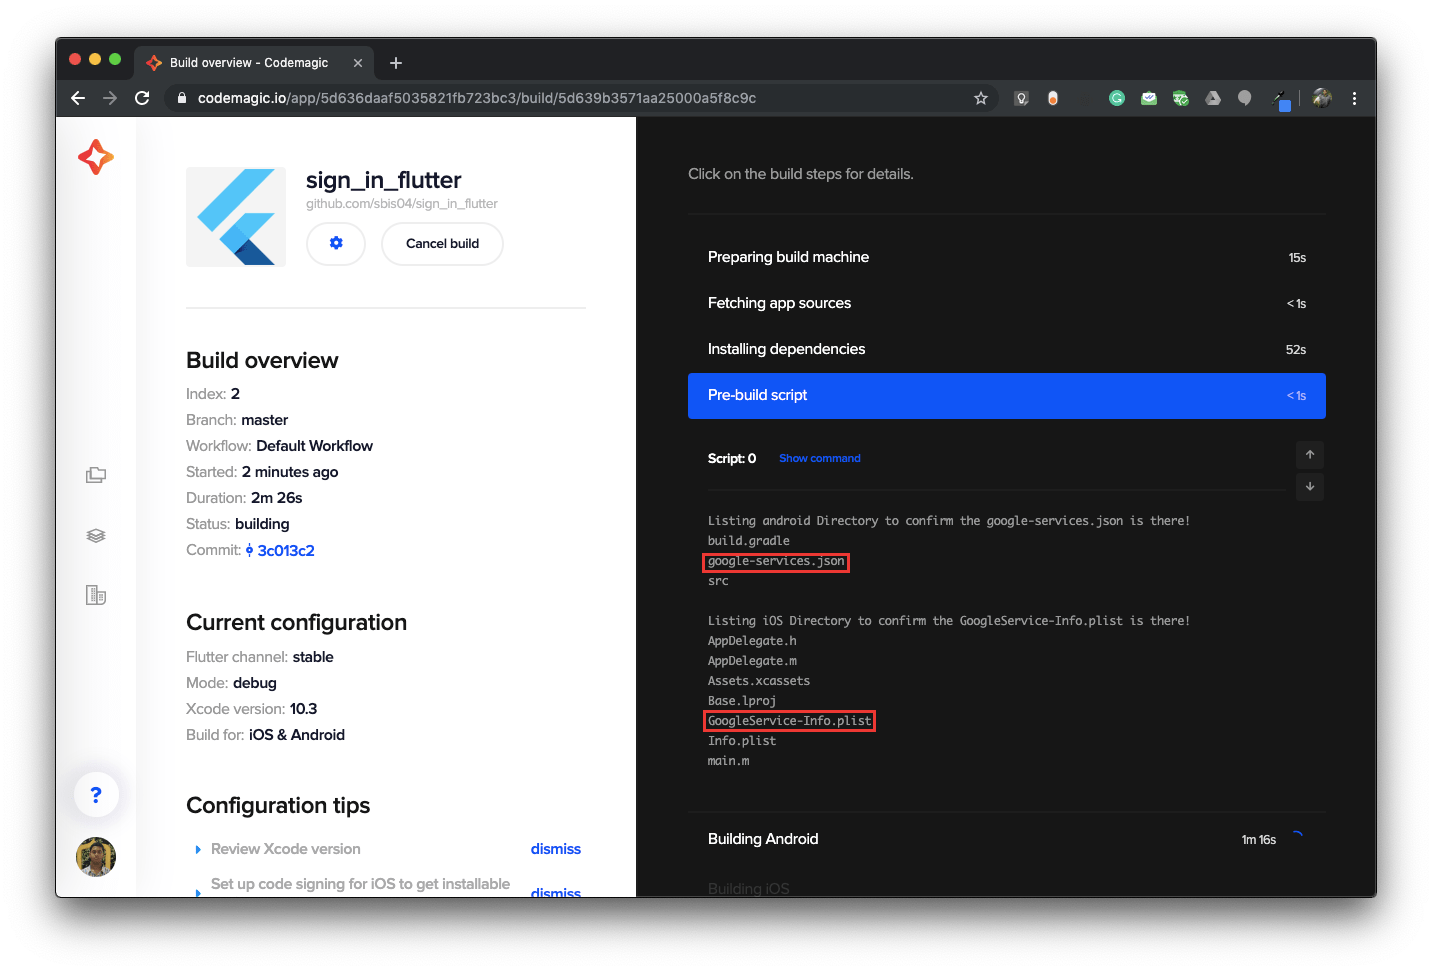Viewport: 1432px width, 971px height.
Task: Go forward in browser
Action: point(110,98)
